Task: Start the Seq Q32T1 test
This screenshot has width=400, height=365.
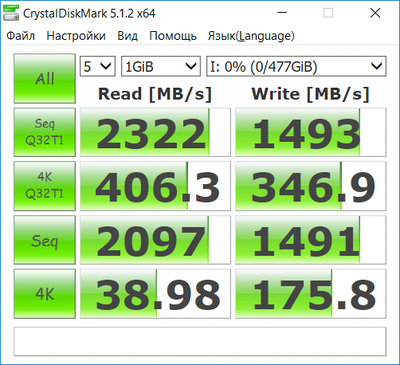Action: pyautogui.click(x=45, y=132)
